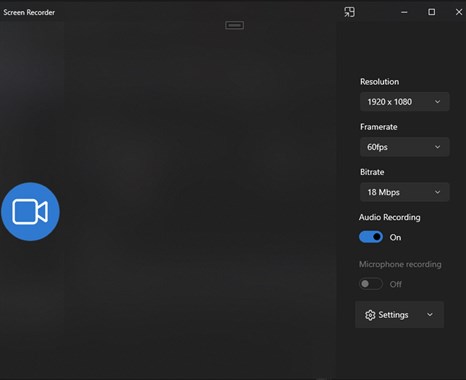Close the Screen Recorder window
The width and height of the screenshot is (466, 380).
click(459, 12)
